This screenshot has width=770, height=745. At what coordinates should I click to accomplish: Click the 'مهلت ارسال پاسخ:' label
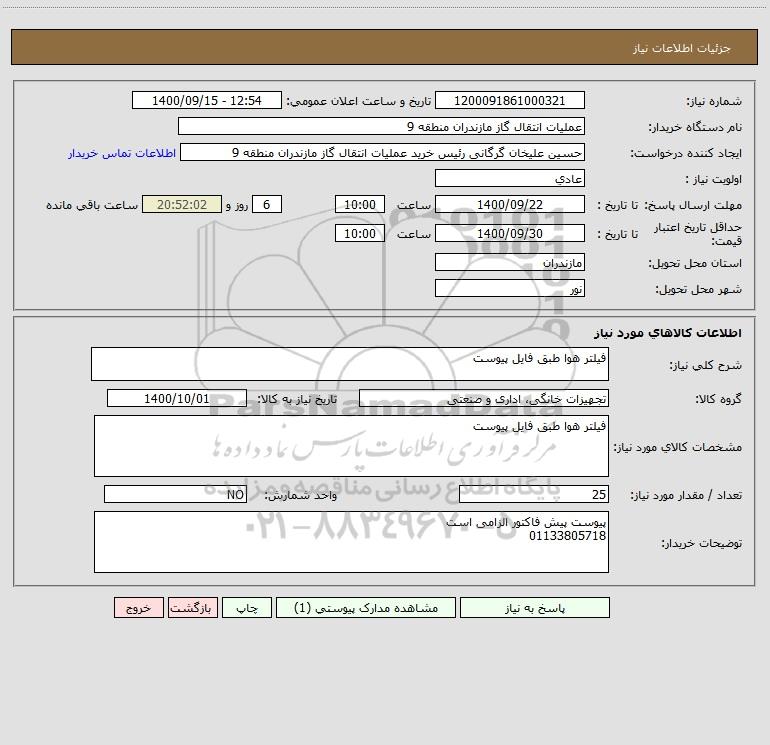tap(693, 205)
